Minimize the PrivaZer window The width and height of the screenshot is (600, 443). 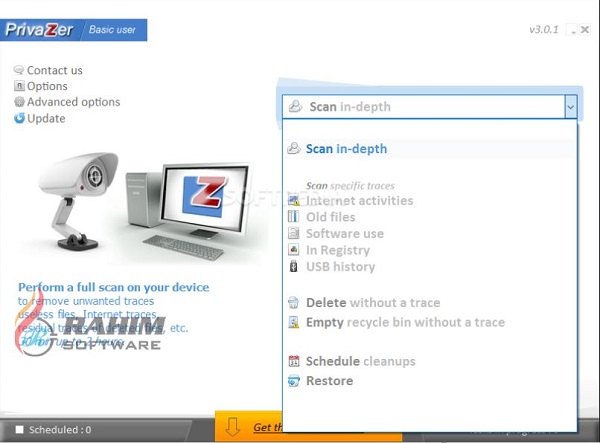tap(573, 30)
